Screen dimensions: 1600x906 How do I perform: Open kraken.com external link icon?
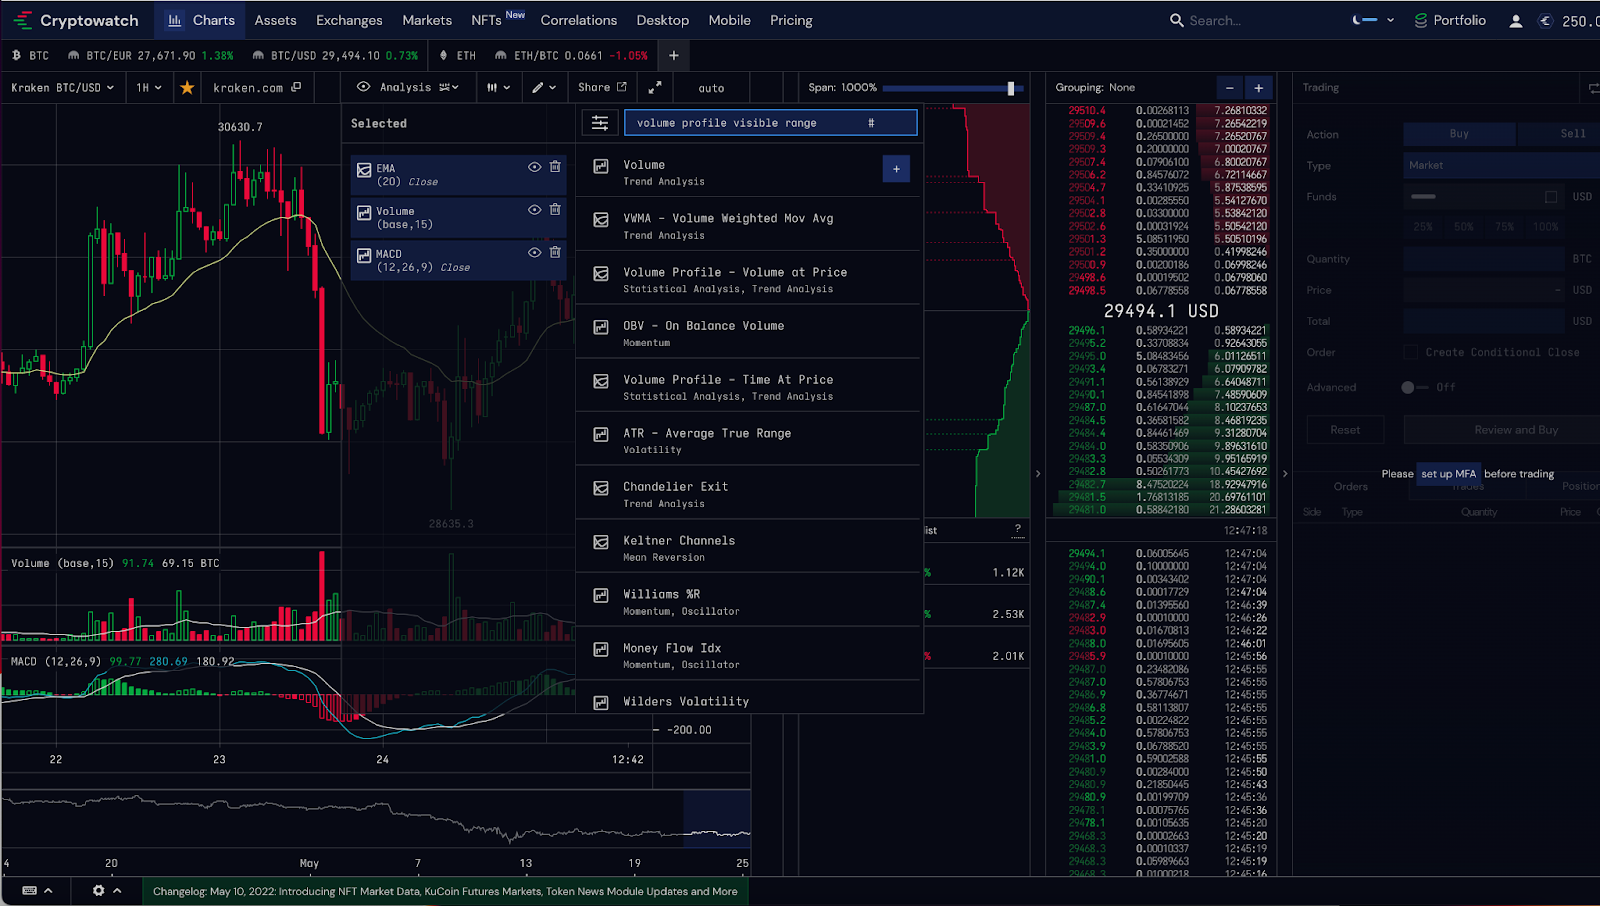point(296,88)
